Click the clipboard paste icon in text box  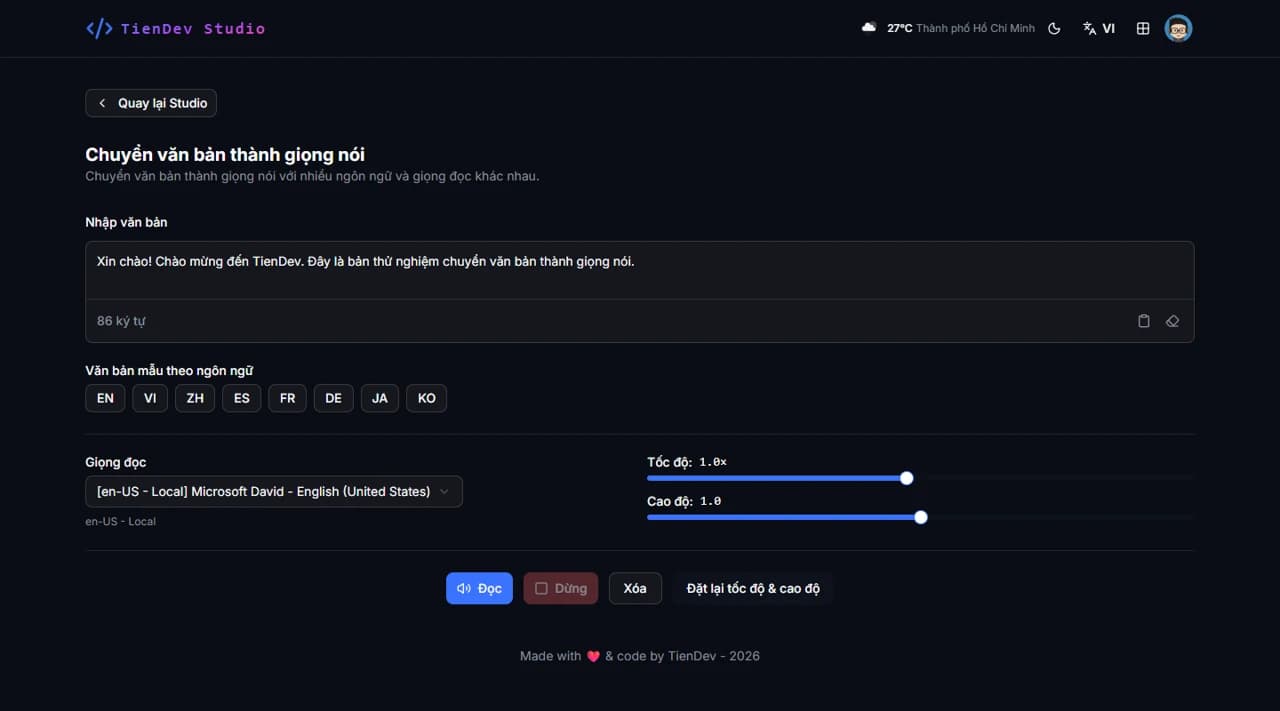(1144, 321)
